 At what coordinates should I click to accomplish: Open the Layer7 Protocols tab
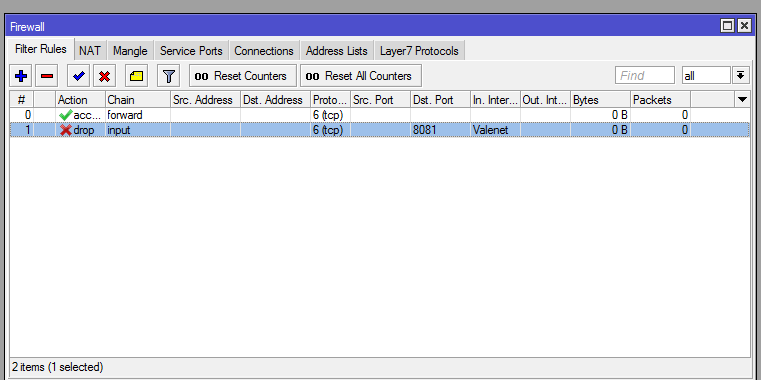(419, 51)
